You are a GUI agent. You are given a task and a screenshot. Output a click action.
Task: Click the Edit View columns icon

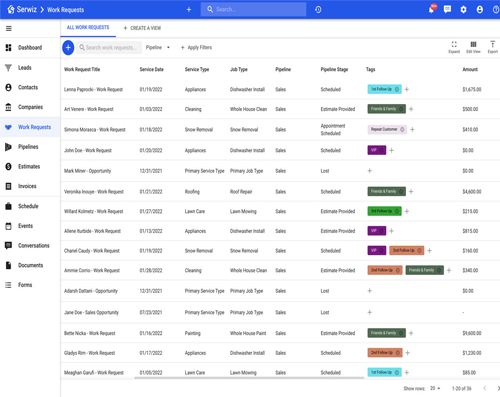coord(473,47)
